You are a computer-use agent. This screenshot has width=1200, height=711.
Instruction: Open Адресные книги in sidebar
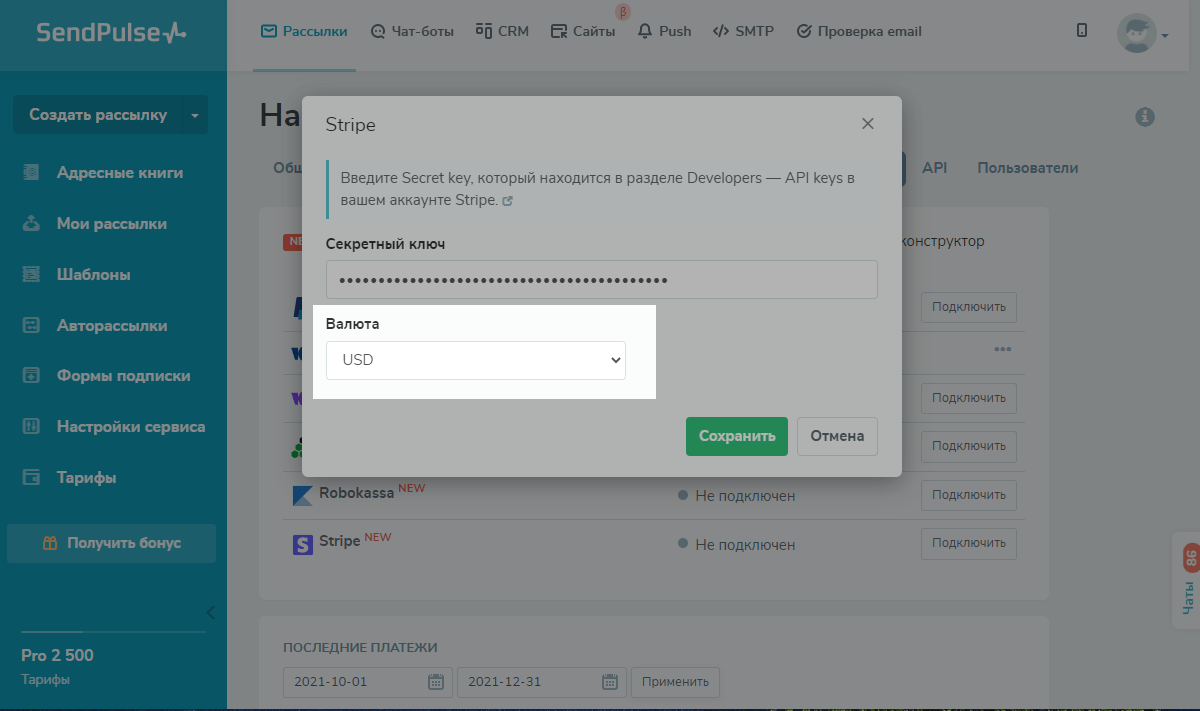point(119,172)
